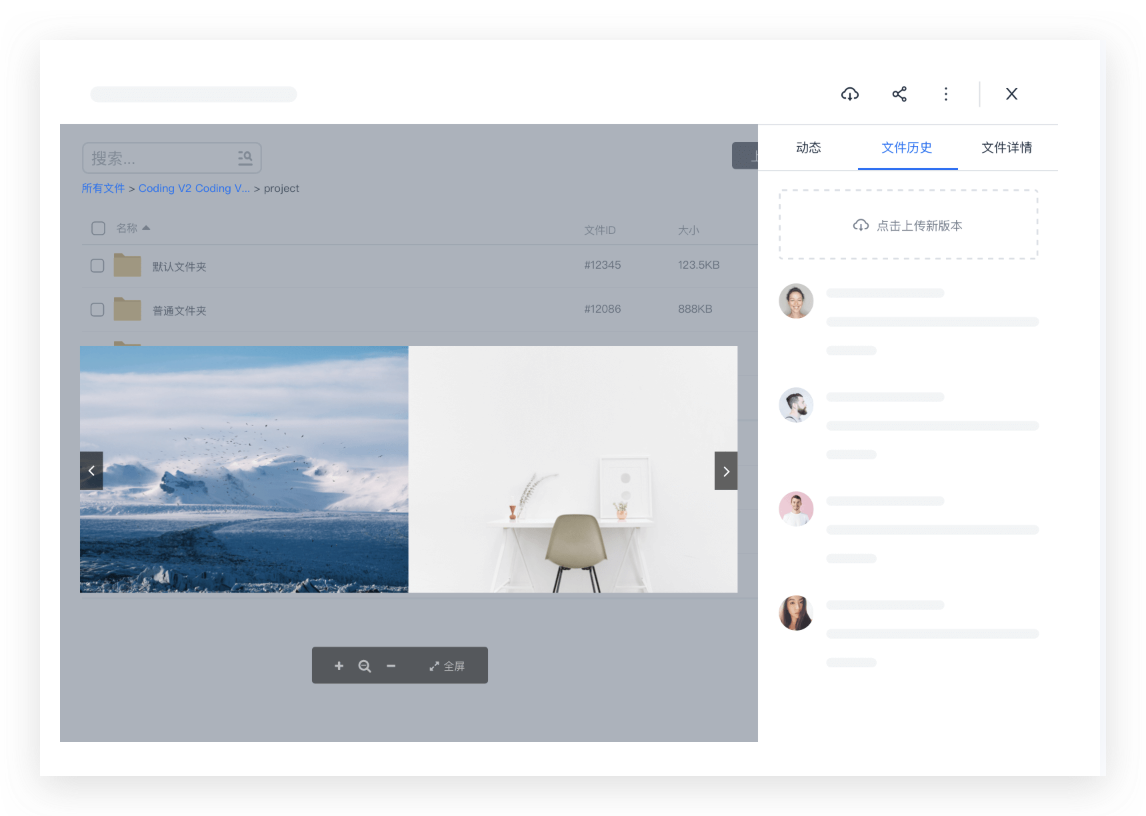The width and height of the screenshot is (1146, 816).
Task: Zoom out with the minus icon
Action: pos(391,665)
